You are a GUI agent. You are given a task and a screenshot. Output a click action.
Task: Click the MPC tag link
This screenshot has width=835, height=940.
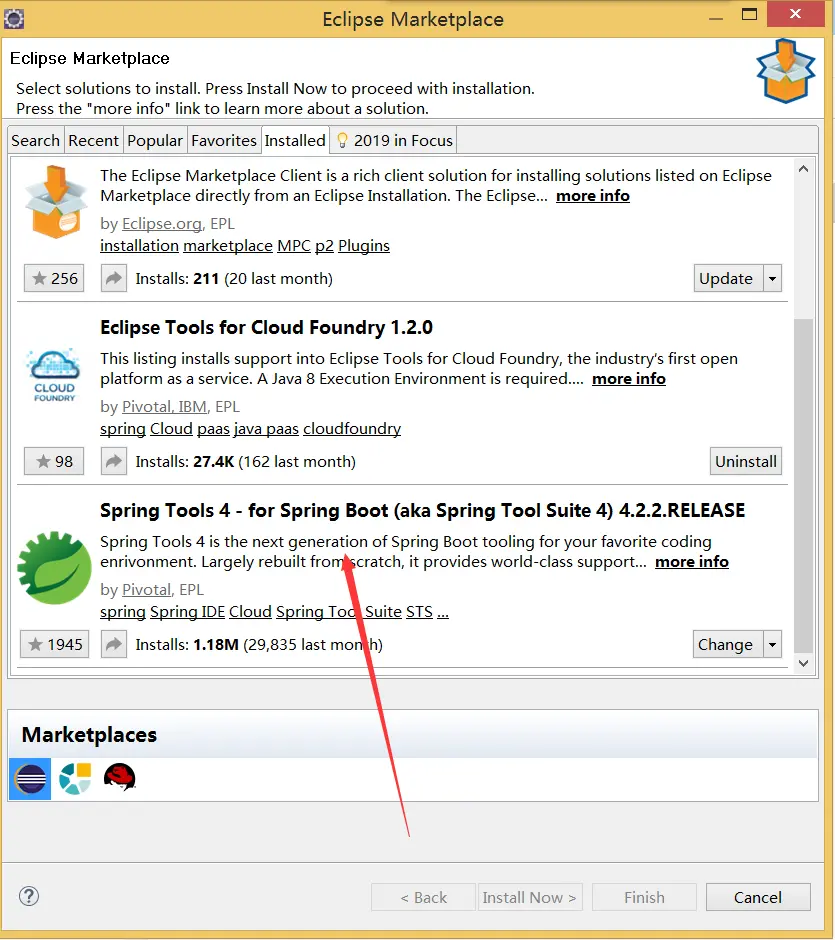click(x=294, y=246)
